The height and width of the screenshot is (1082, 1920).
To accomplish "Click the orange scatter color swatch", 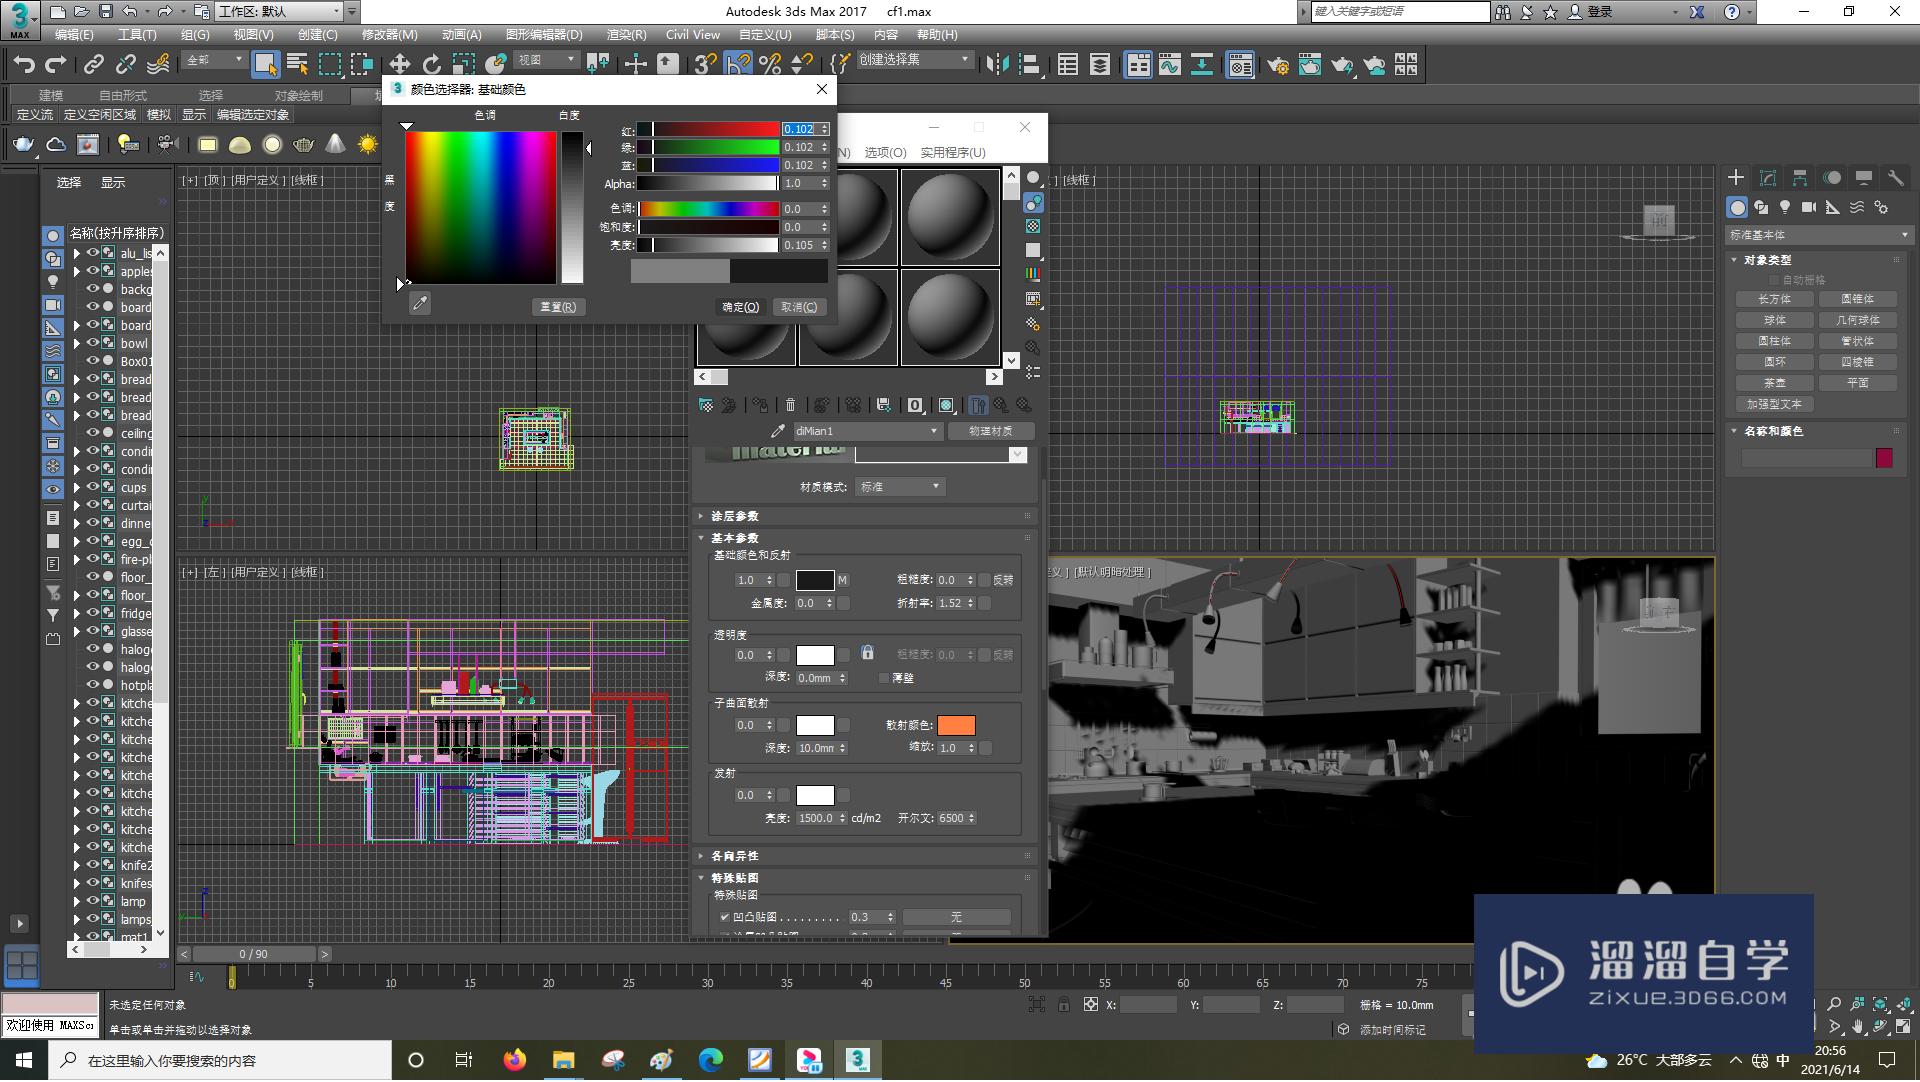I will [x=956, y=726].
